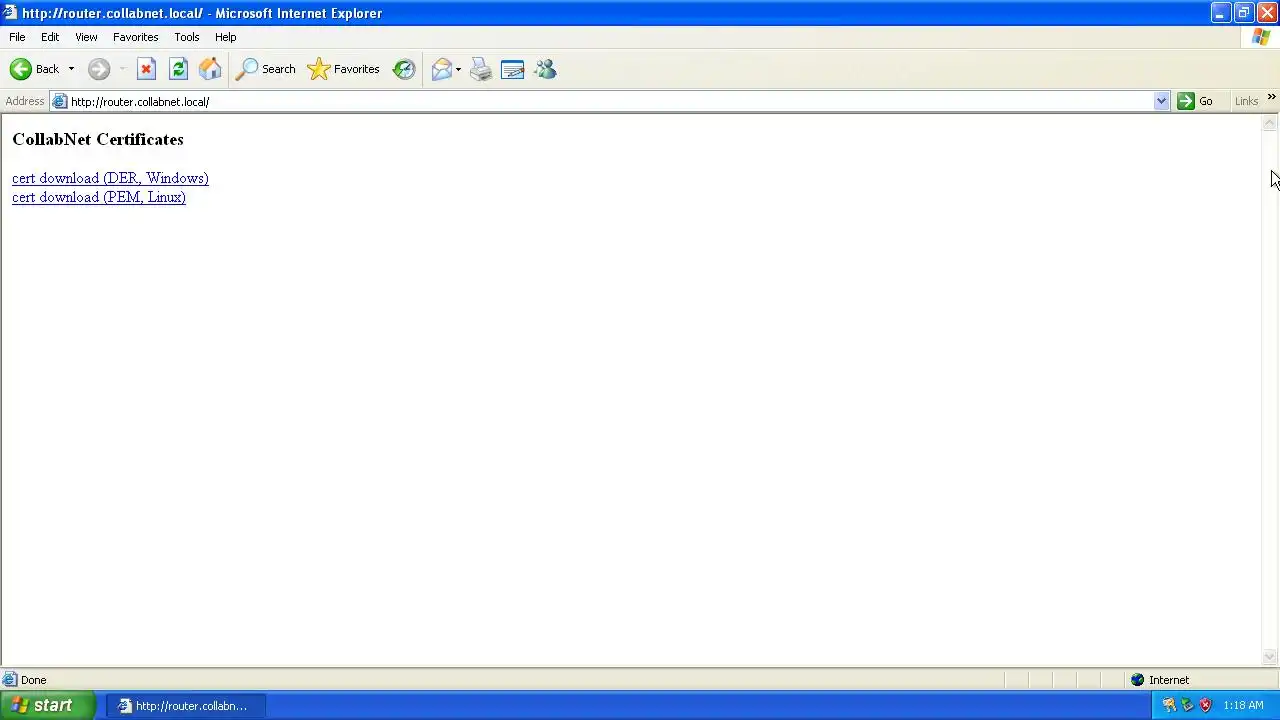This screenshot has height=720, width=1280.
Task: Open cert download (PEM, Linux) link
Action: (99, 197)
